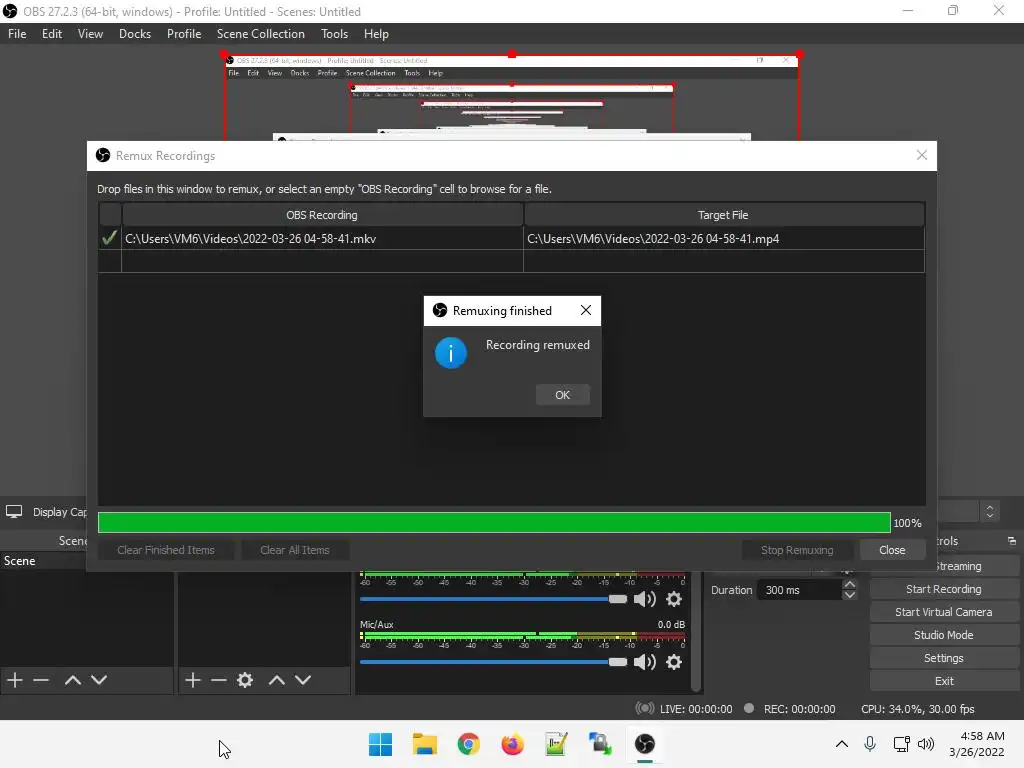The width and height of the screenshot is (1024, 768).
Task: Close the Remuxing finished dialog with X
Action: (x=586, y=310)
